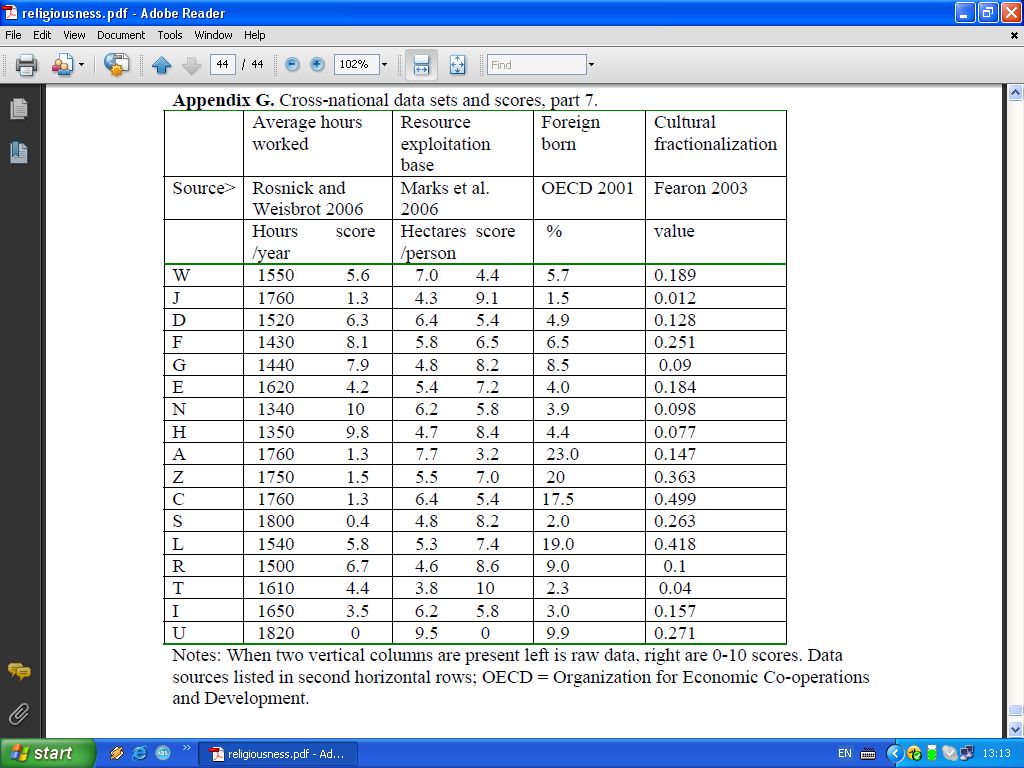The width and height of the screenshot is (1024, 768).
Task: Click the Windows start button
Action: click(x=47, y=753)
